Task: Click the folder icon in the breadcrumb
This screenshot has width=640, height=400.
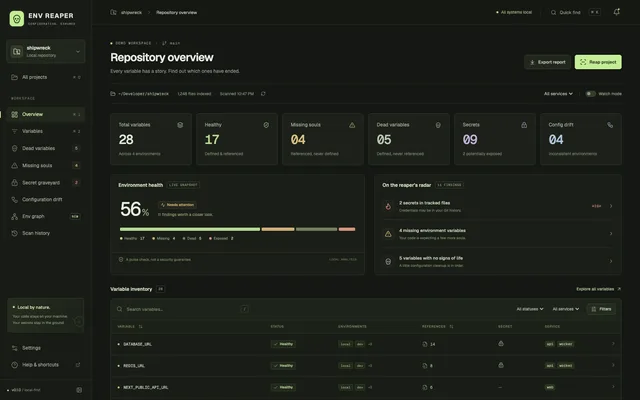Action: pyautogui.click(x=113, y=12)
